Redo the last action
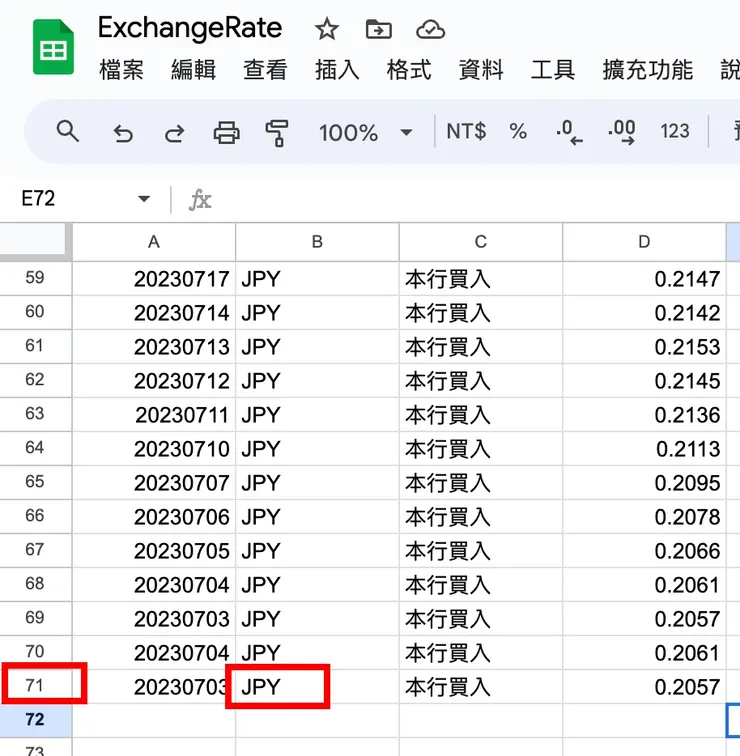The height and width of the screenshot is (756, 740). coord(175,133)
